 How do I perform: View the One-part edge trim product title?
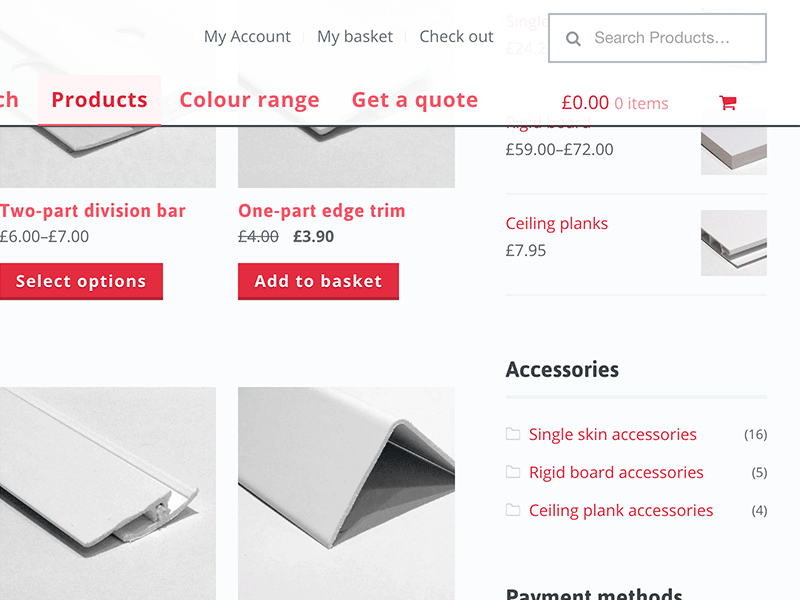(321, 211)
